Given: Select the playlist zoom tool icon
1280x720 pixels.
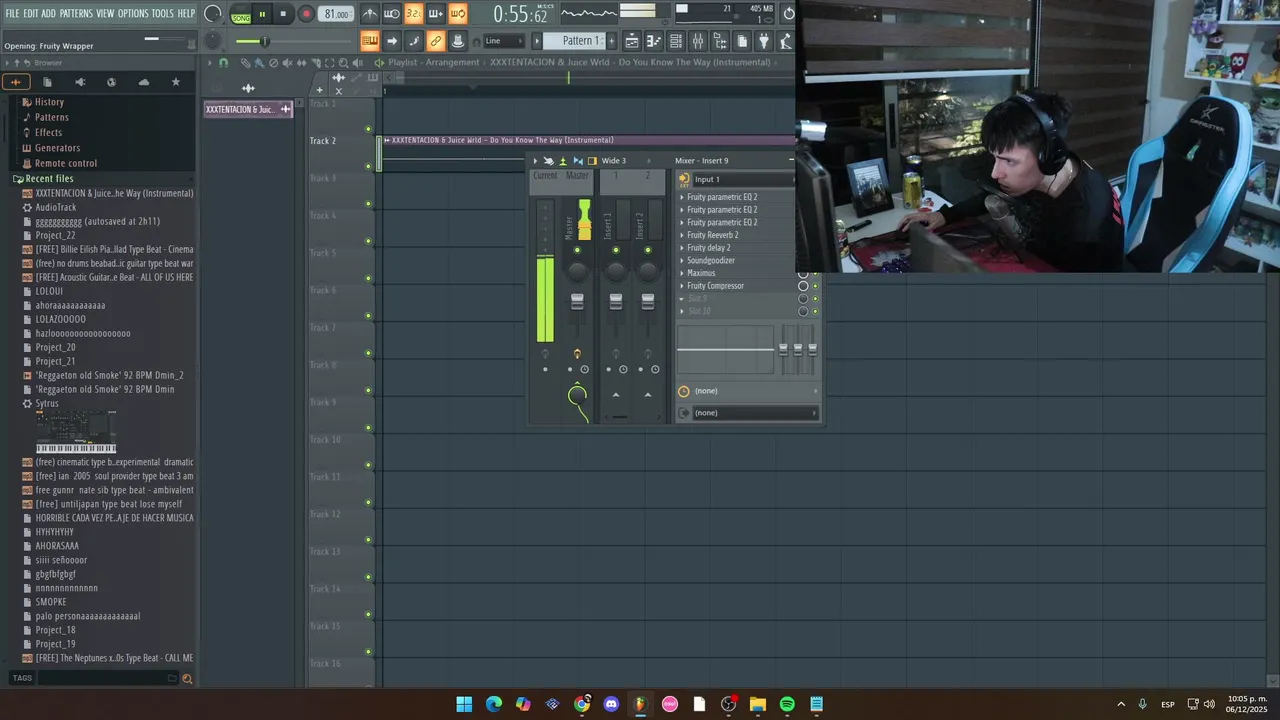Looking at the screenshot, I should point(344,63).
